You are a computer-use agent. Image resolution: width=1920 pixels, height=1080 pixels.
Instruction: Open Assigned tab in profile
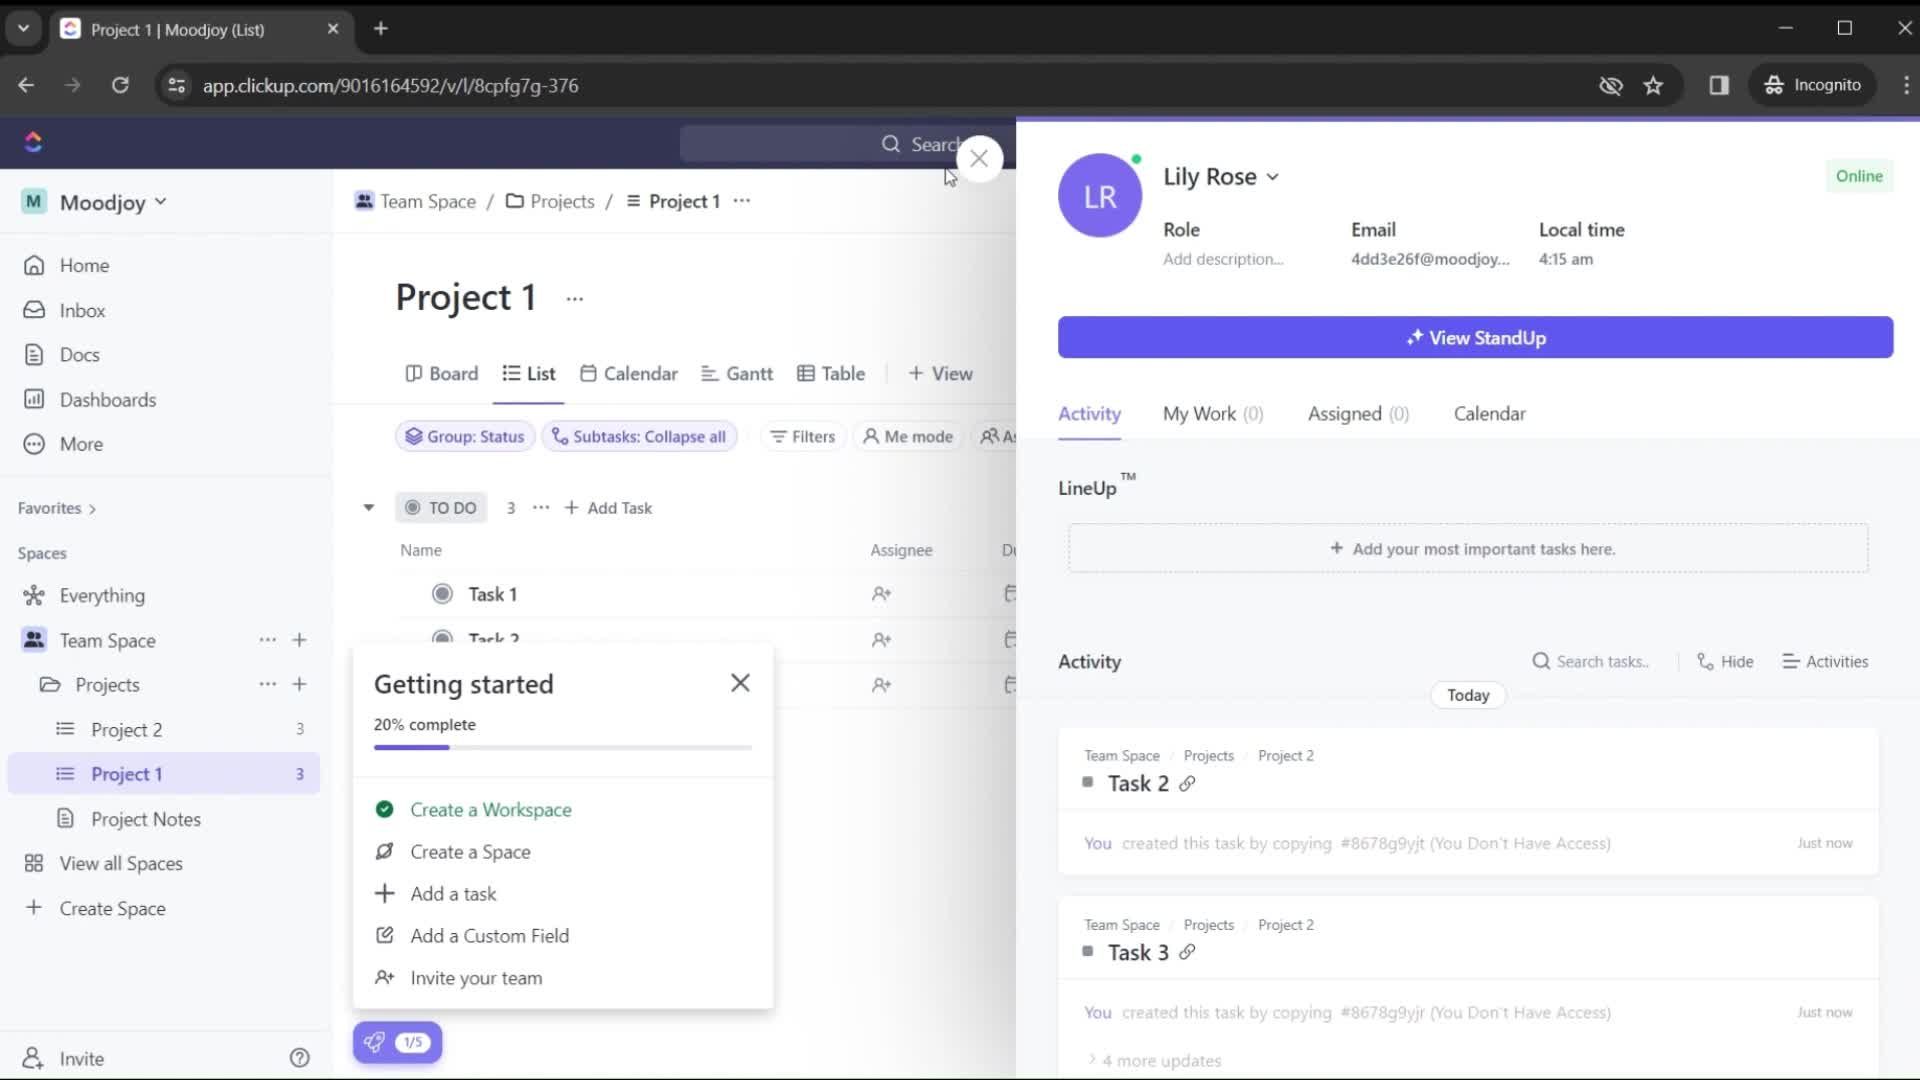pyautogui.click(x=1358, y=414)
